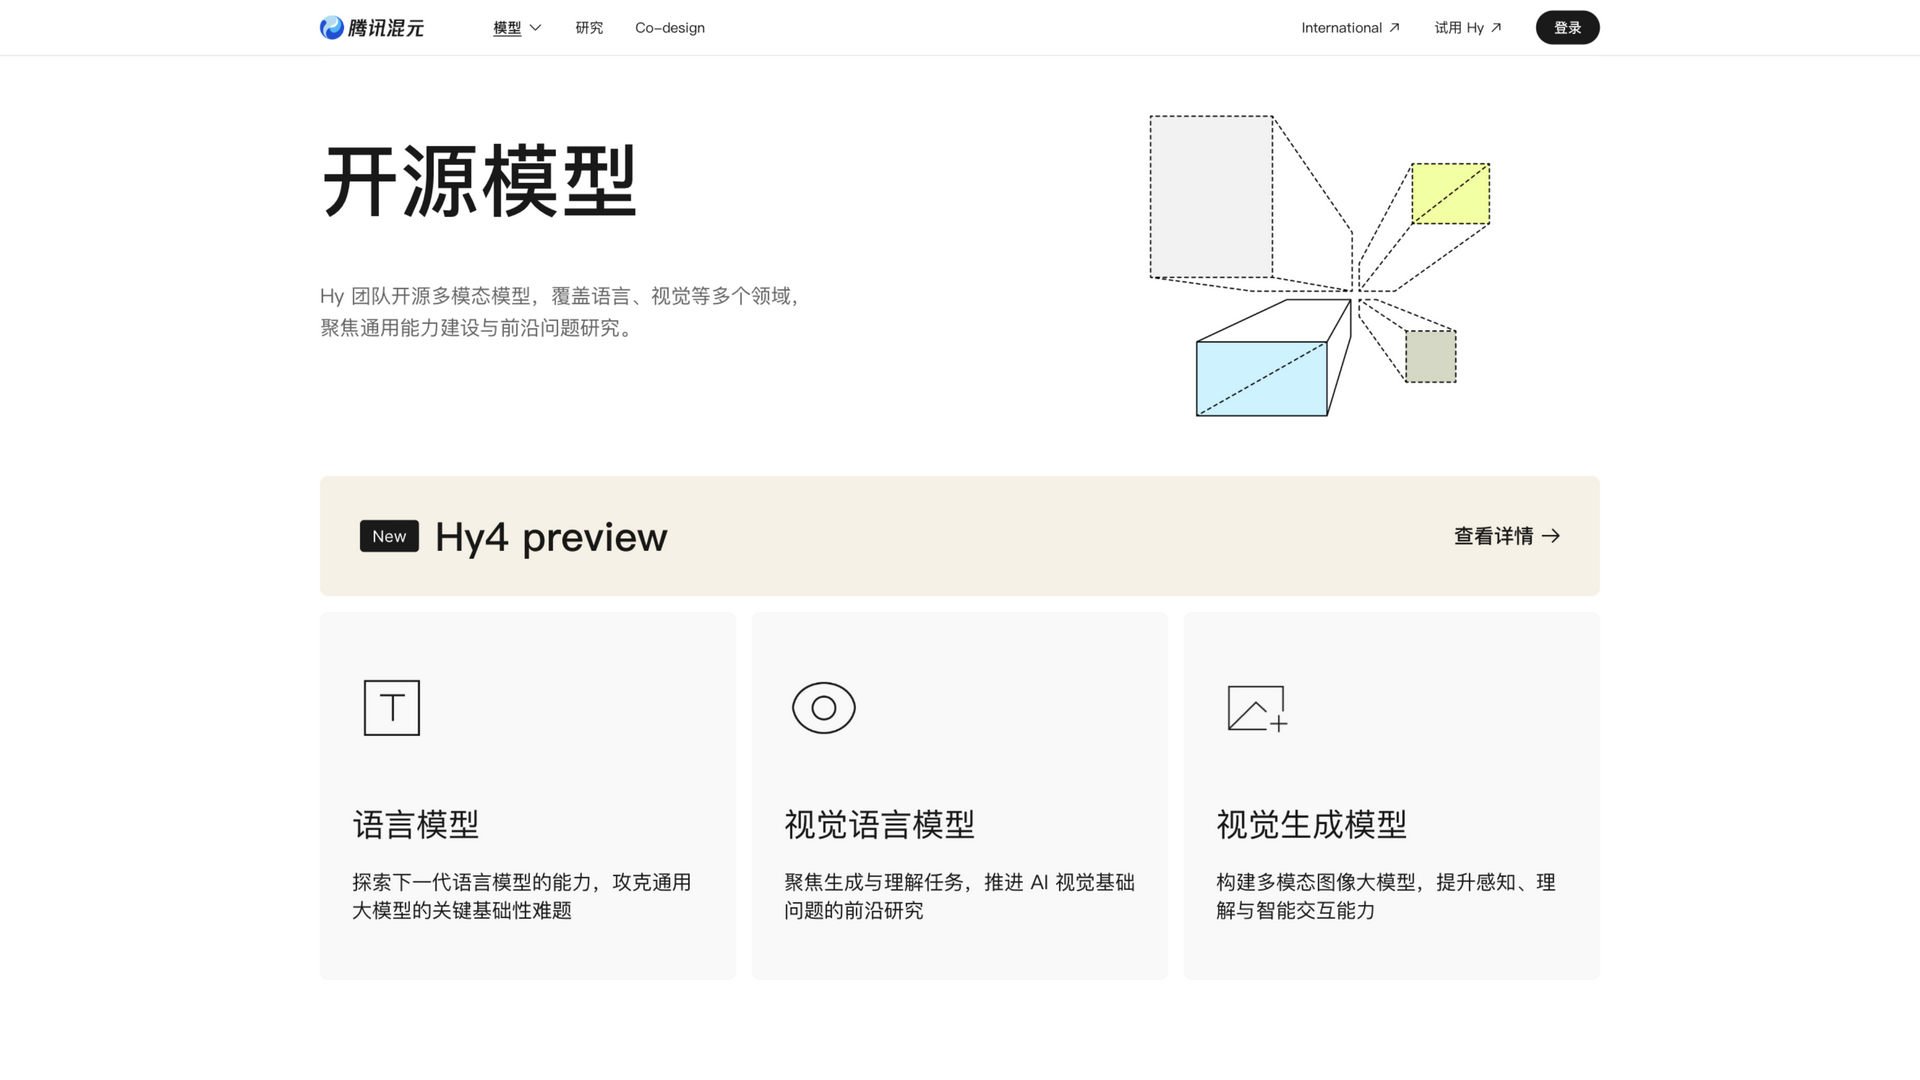Viewport: 1920px width, 1080px height.
Task: Open the 视觉语言模型 card title
Action: click(880, 825)
